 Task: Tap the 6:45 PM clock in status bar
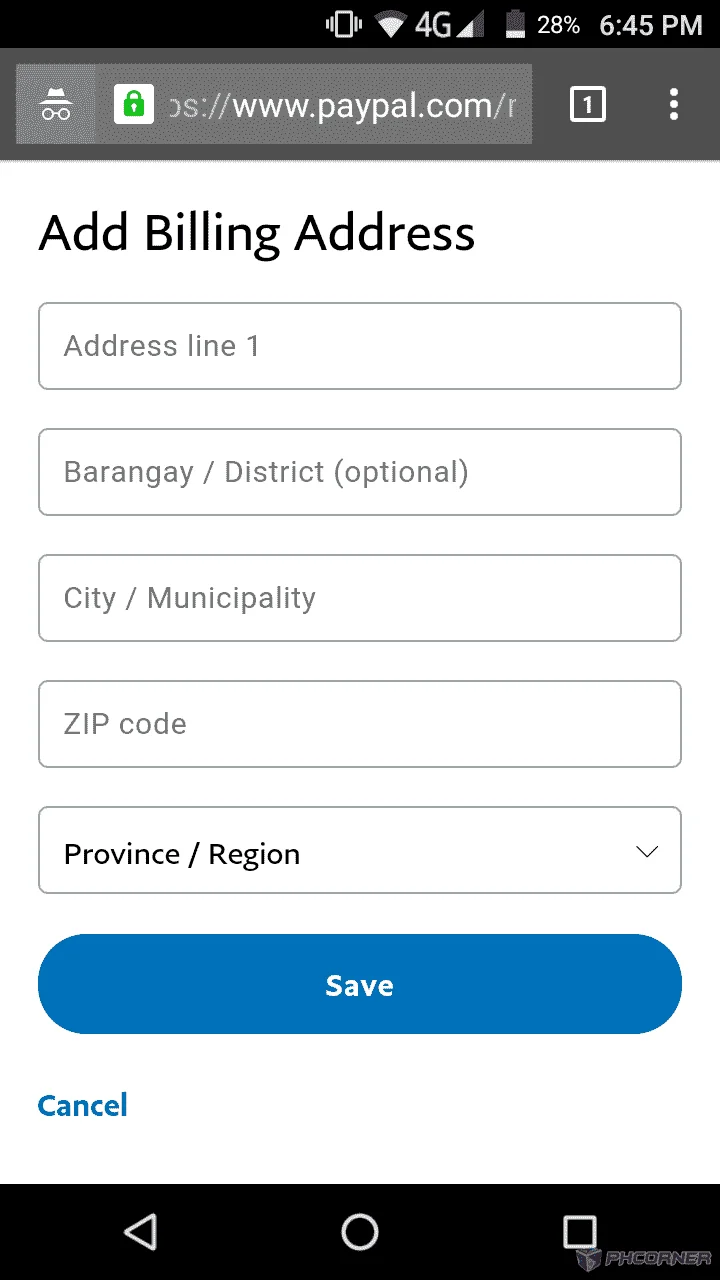pyautogui.click(x=651, y=25)
